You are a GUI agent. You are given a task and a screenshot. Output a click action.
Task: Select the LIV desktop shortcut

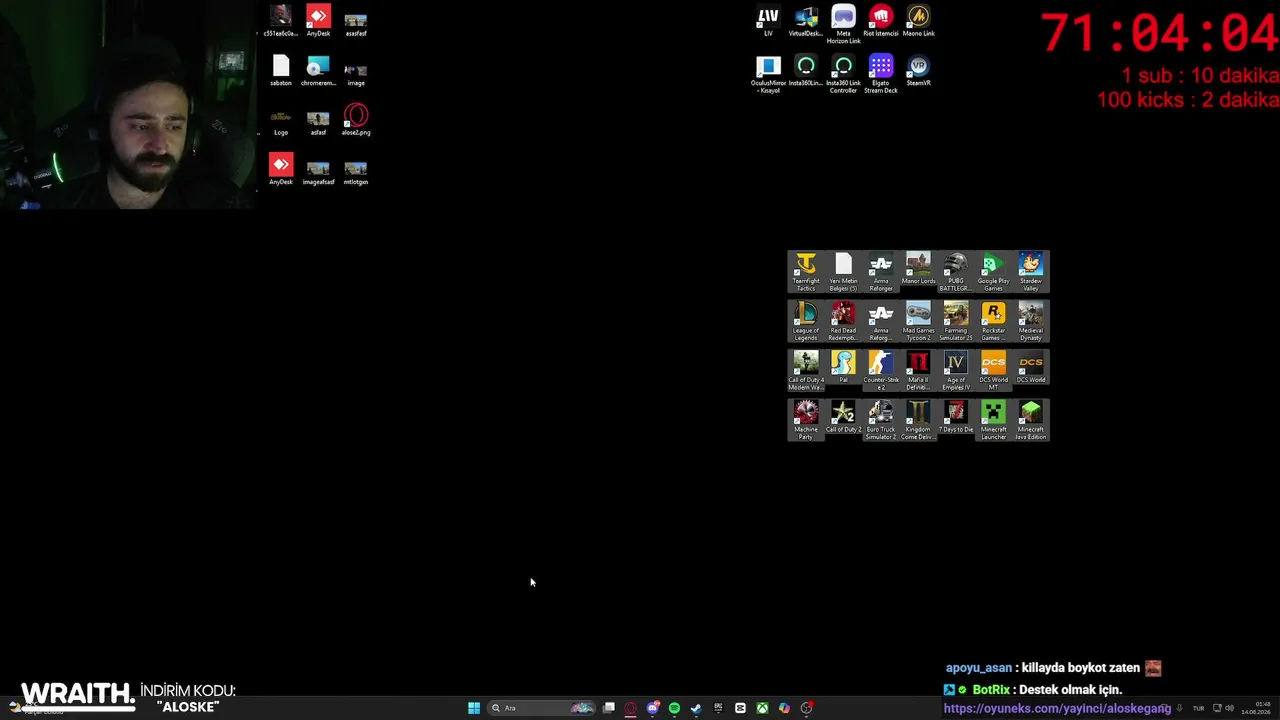(768, 21)
